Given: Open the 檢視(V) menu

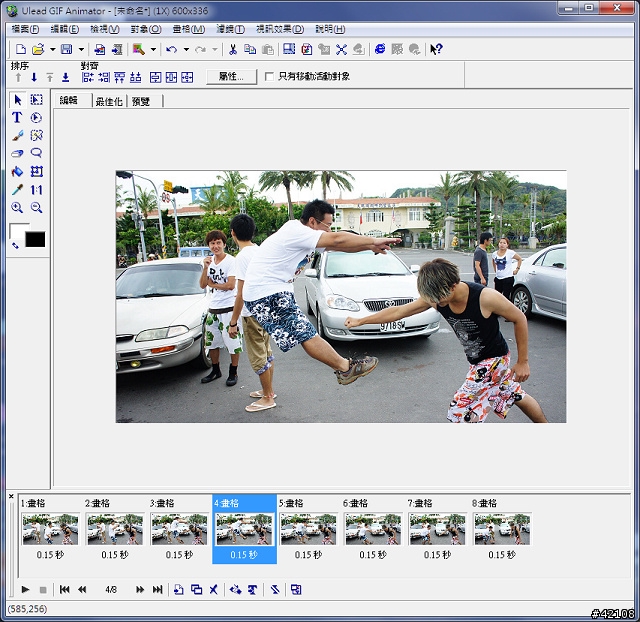Looking at the screenshot, I should [x=105, y=29].
